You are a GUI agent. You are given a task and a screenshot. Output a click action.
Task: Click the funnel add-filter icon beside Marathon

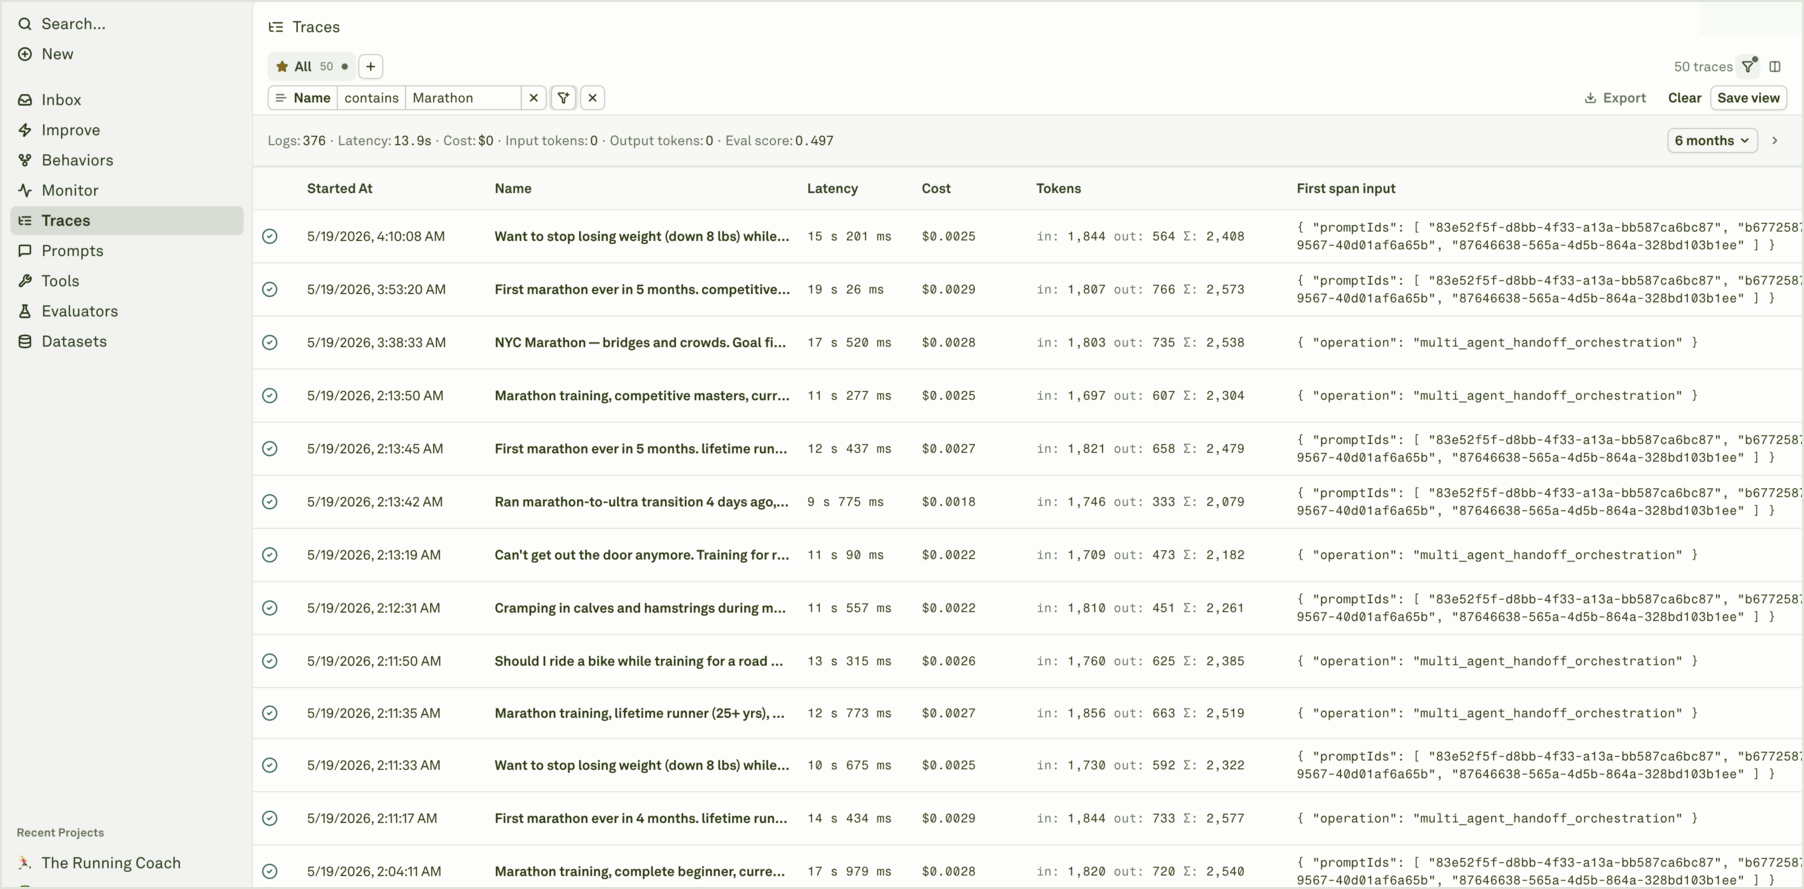click(564, 98)
